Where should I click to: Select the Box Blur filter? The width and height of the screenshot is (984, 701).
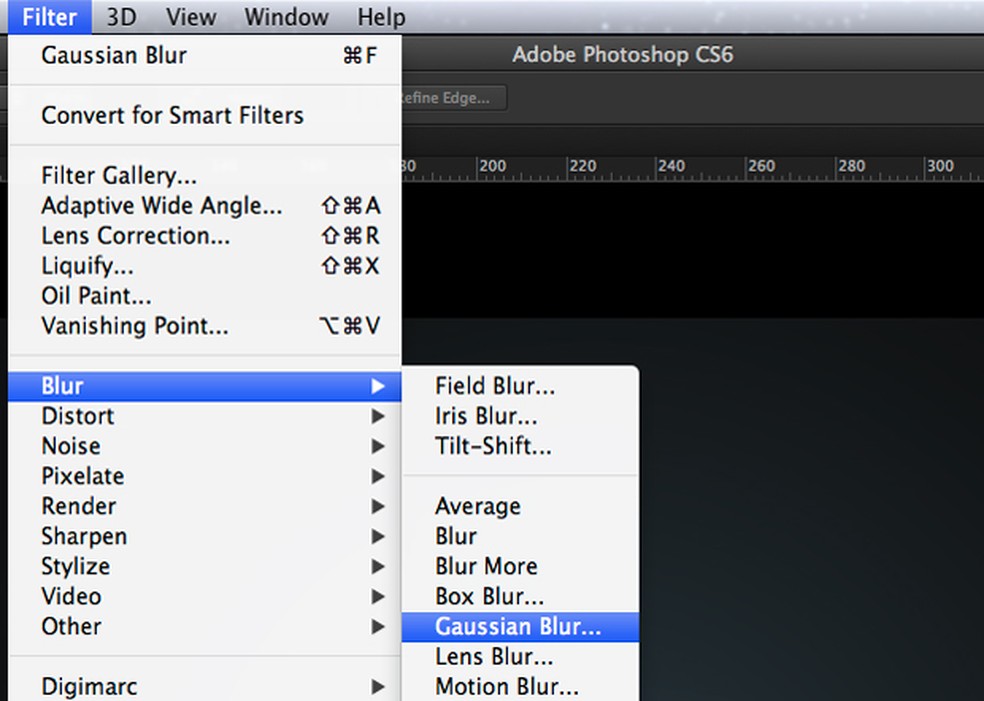[x=489, y=597]
